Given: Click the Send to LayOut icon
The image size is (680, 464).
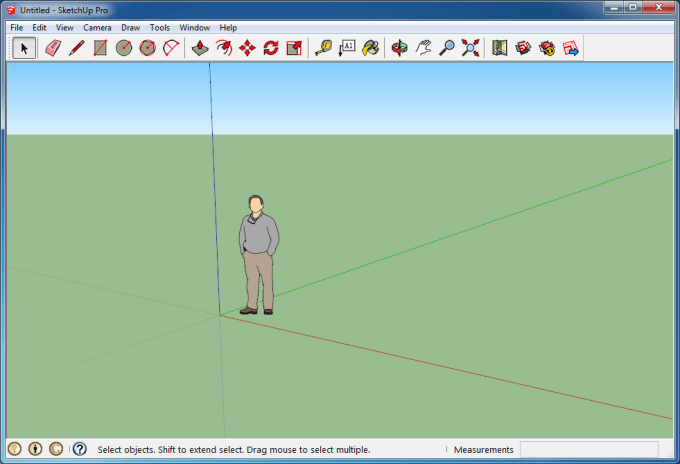Looking at the screenshot, I should pyautogui.click(x=571, y=48).
